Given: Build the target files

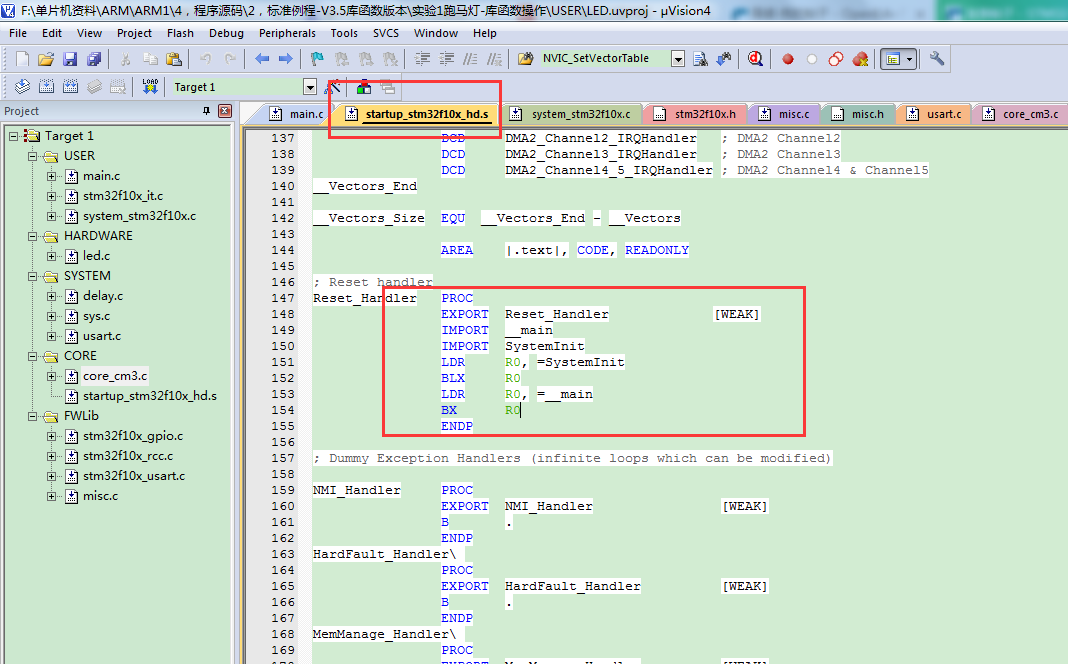Looking at the screenshot, I should pos(46,86).
